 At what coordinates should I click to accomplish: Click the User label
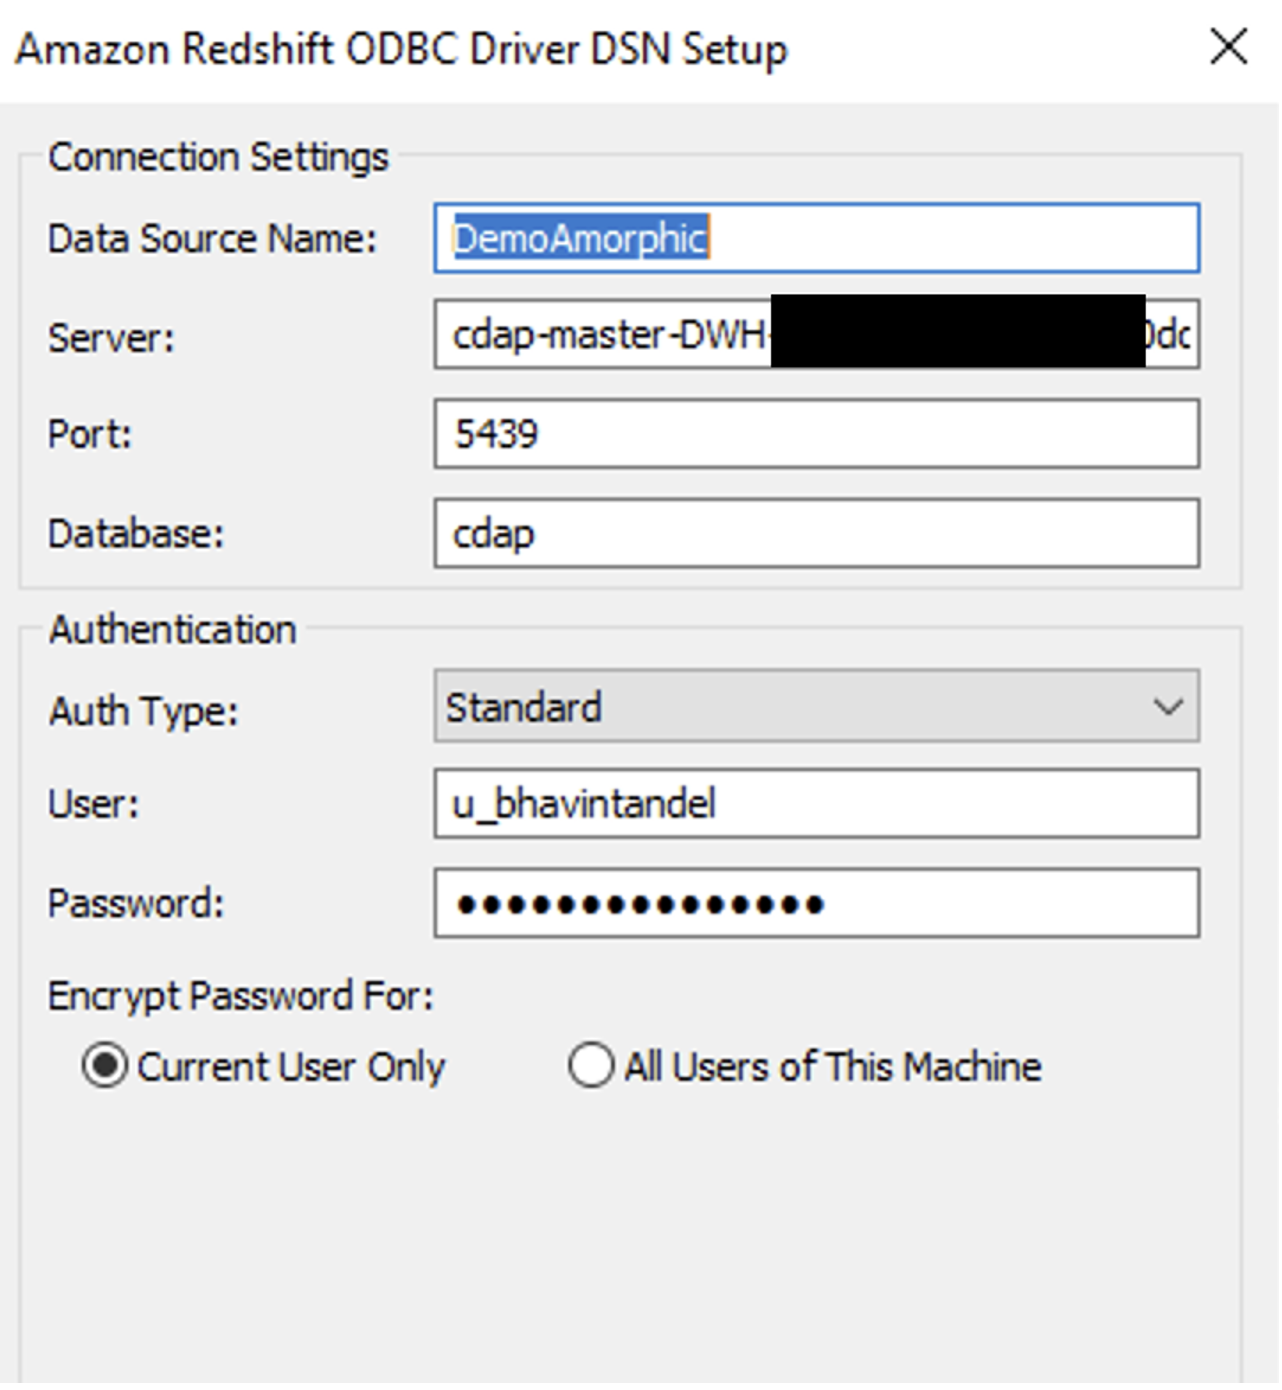94,804
